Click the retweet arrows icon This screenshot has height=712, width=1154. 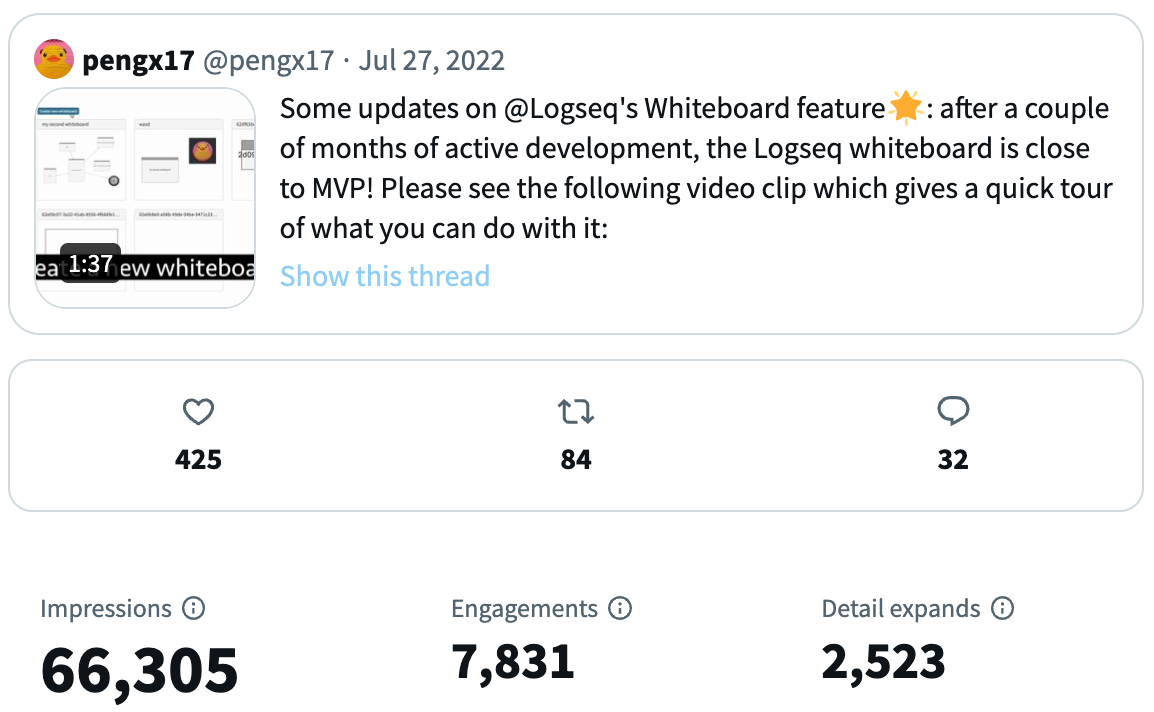point(576,412)
